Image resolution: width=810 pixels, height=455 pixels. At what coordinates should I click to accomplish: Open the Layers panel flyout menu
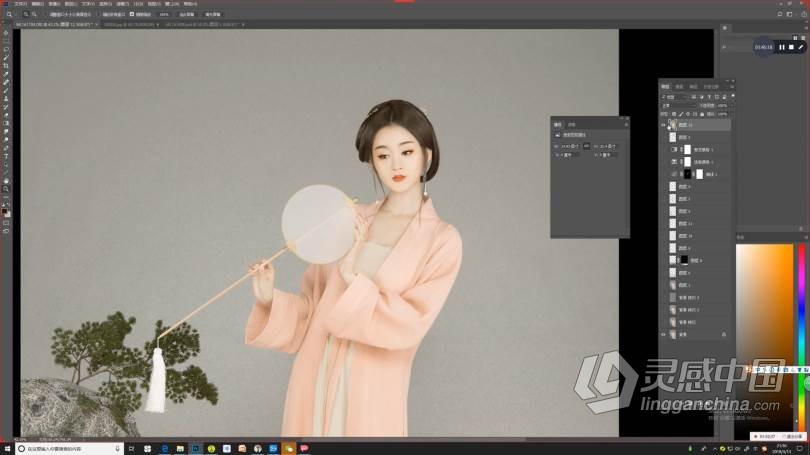733,86
